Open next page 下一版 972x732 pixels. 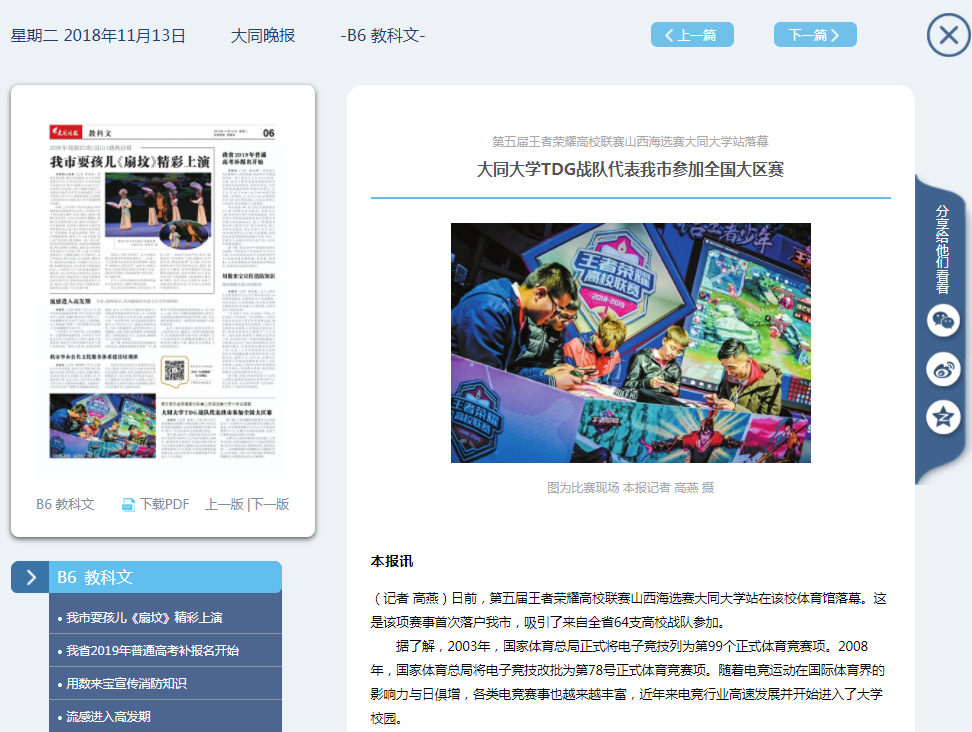coord(270,505)
